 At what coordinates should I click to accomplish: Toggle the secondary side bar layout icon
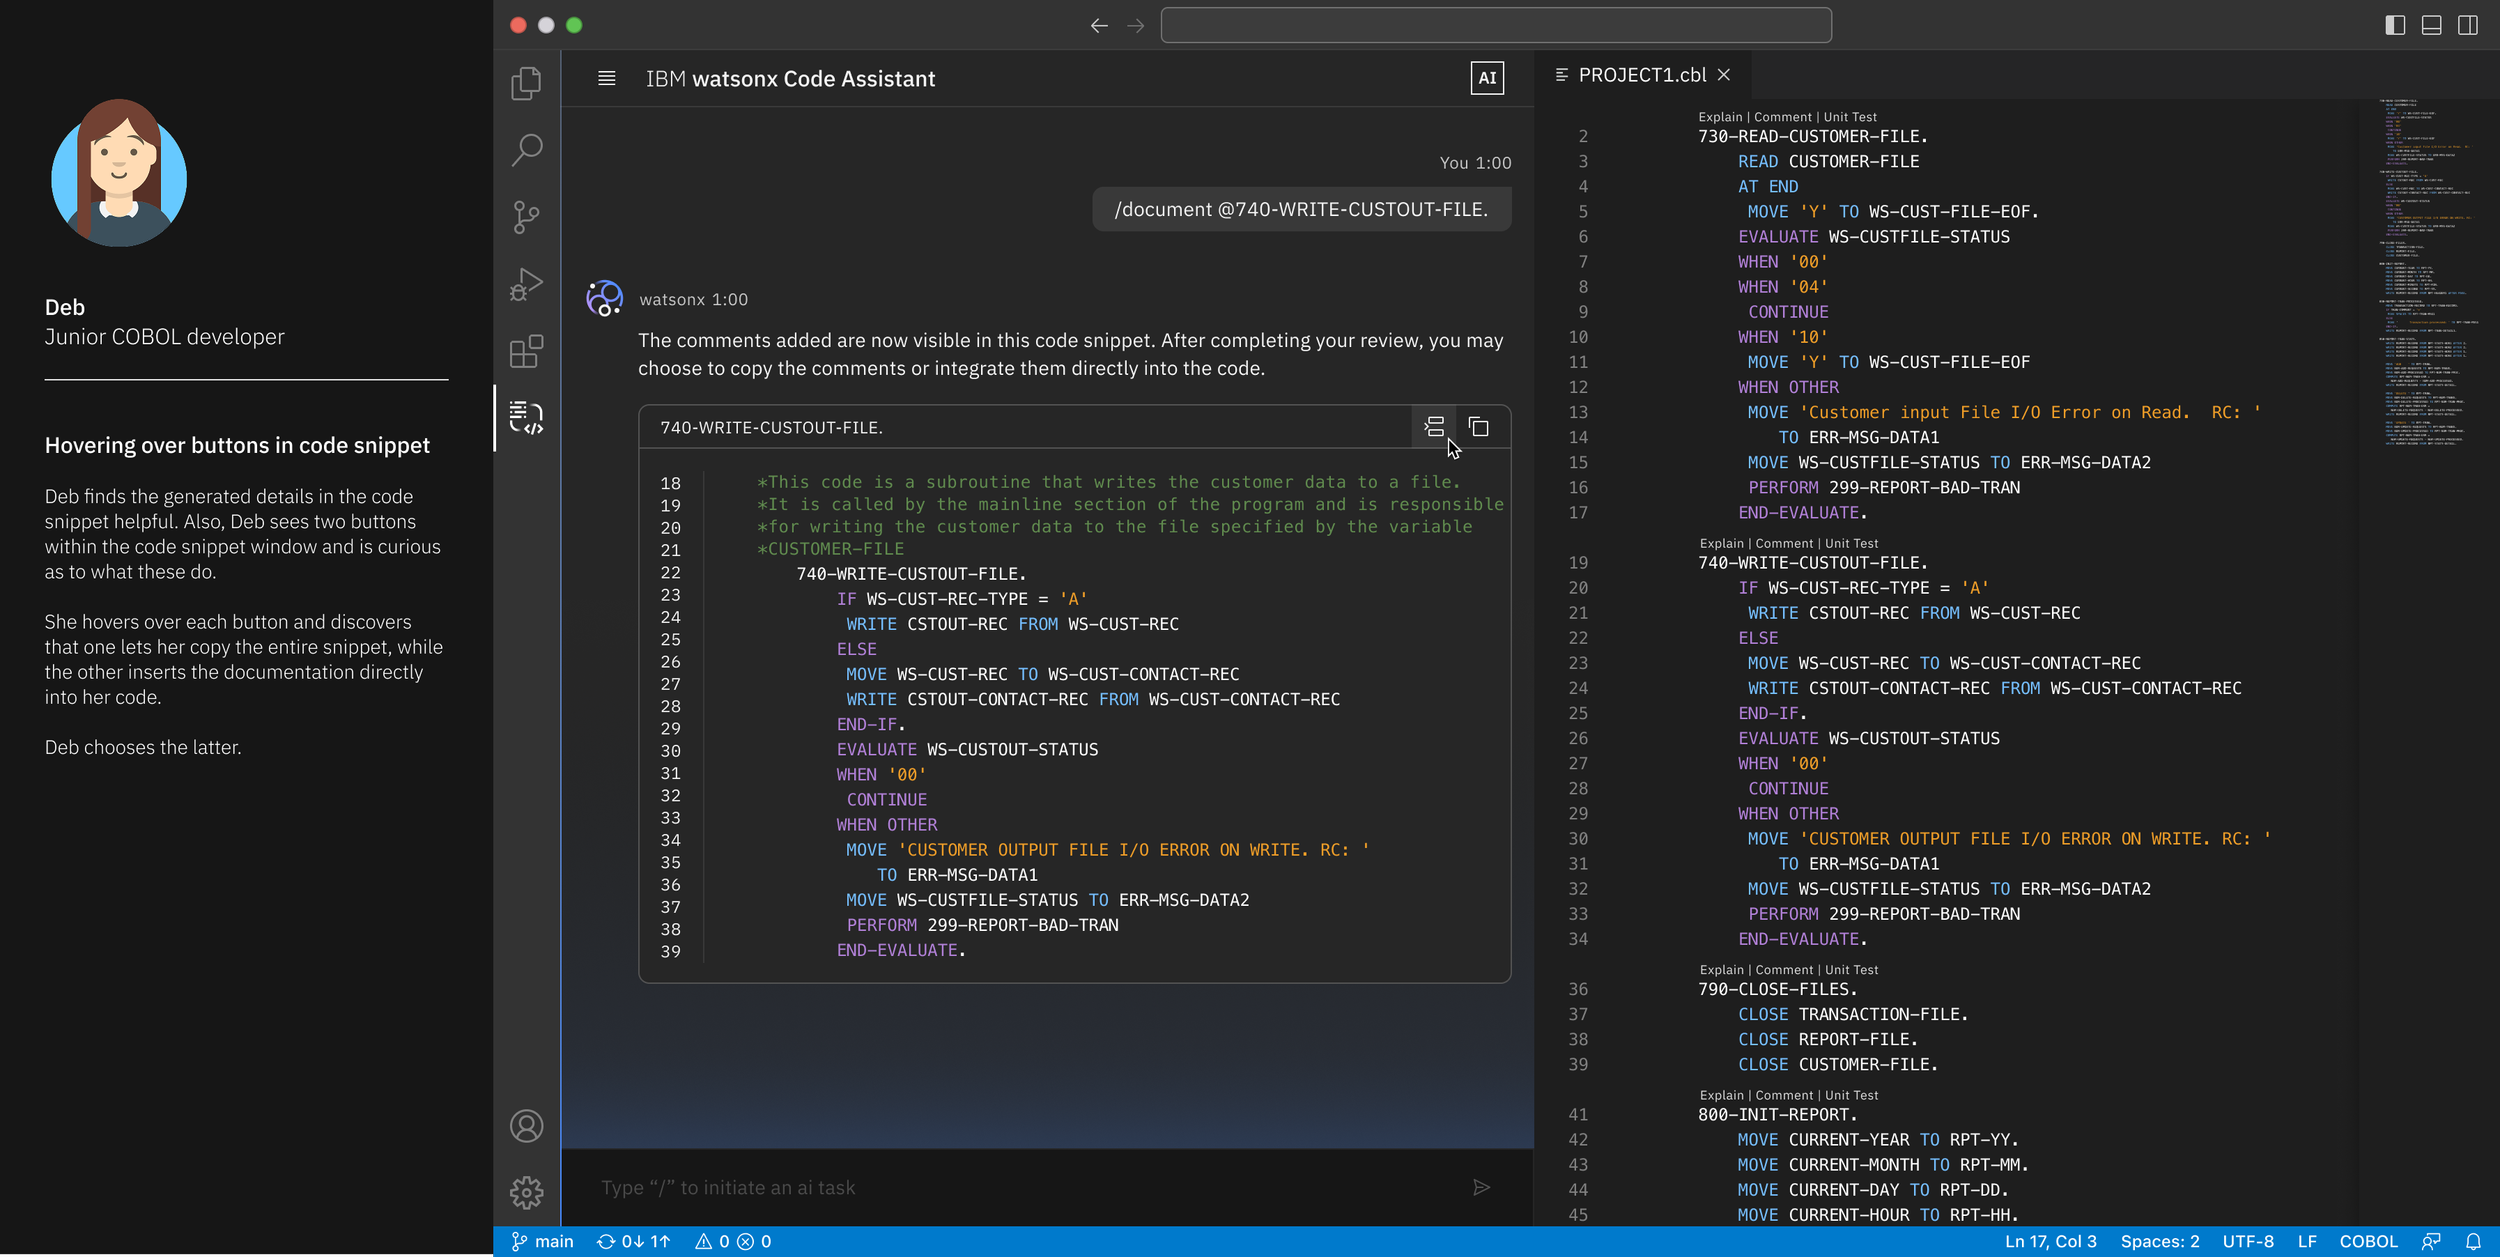click(2468, 25)
